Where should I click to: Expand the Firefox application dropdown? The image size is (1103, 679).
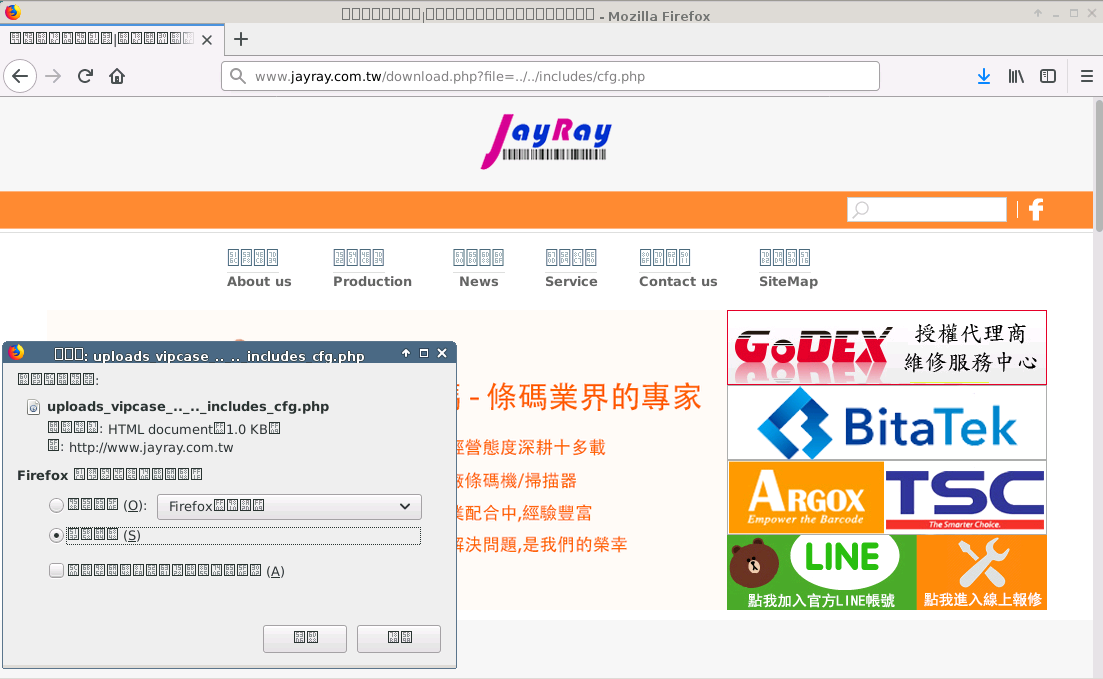pos(289,507)
